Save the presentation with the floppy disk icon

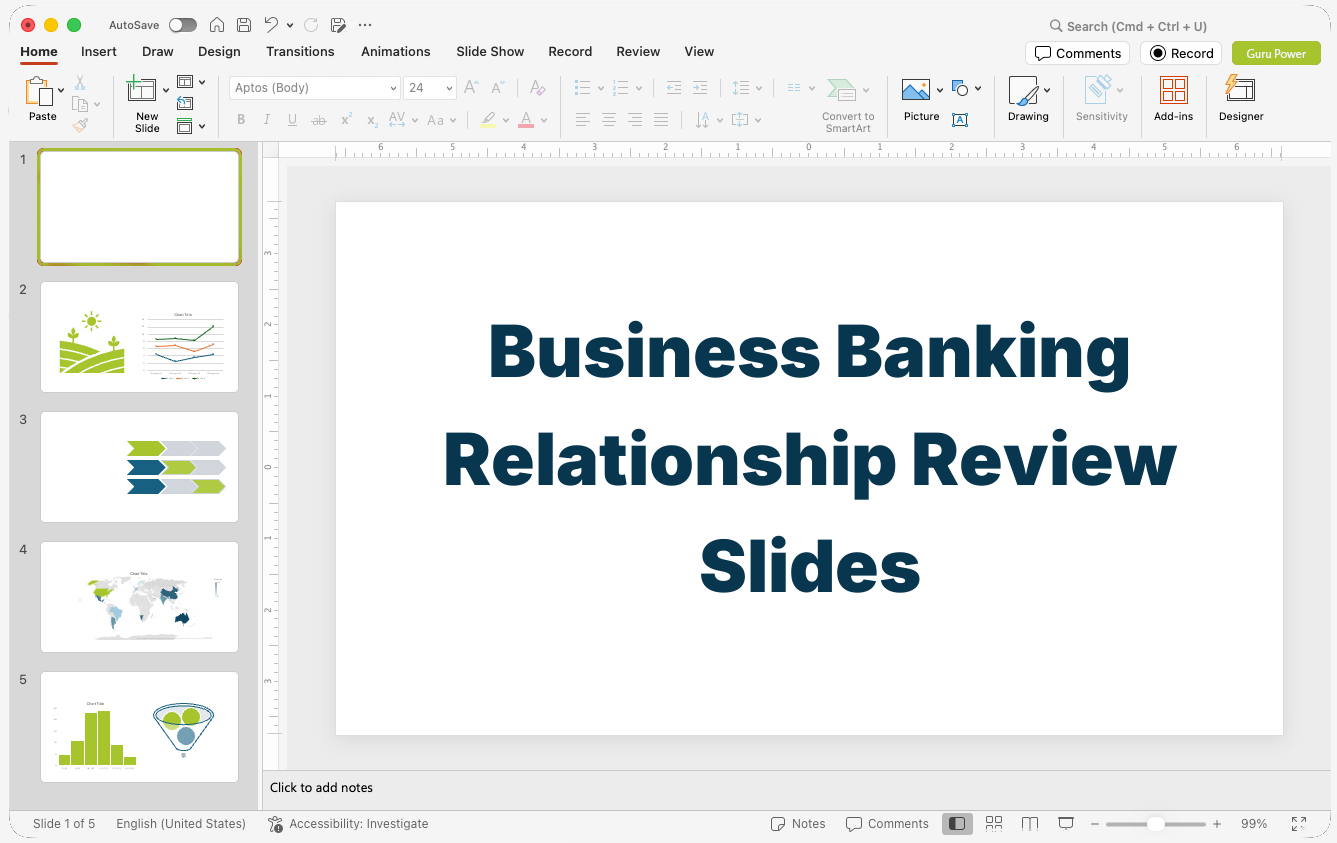(244, 25)
